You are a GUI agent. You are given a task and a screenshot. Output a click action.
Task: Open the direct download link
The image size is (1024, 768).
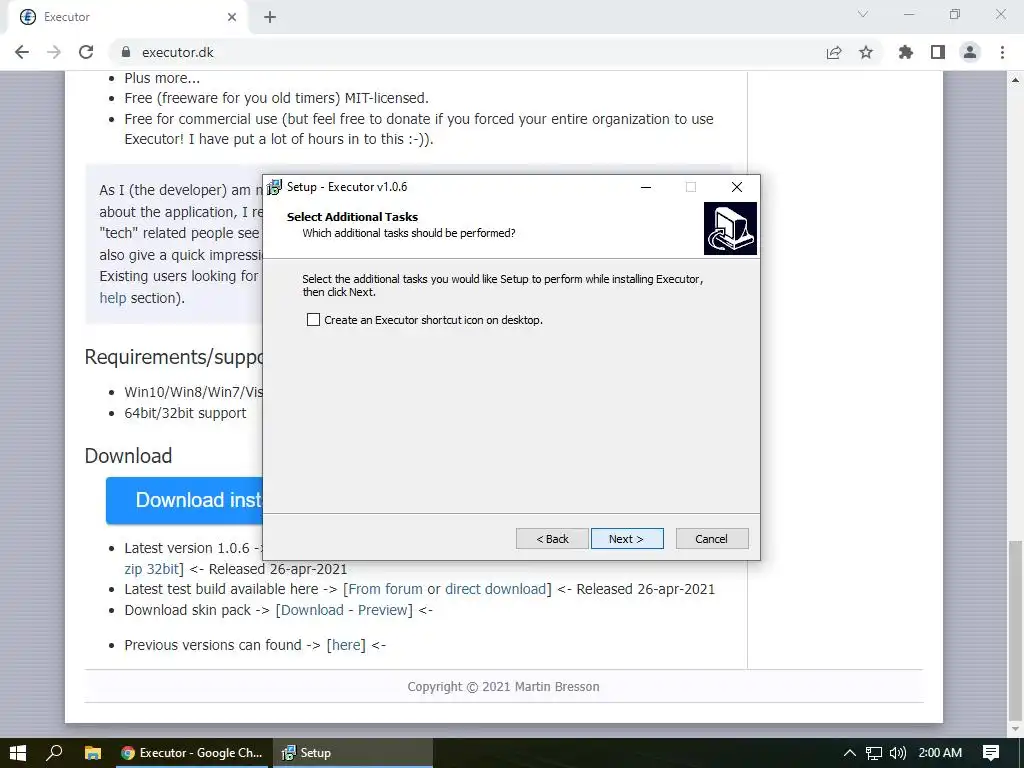click(x=496, y=589)
